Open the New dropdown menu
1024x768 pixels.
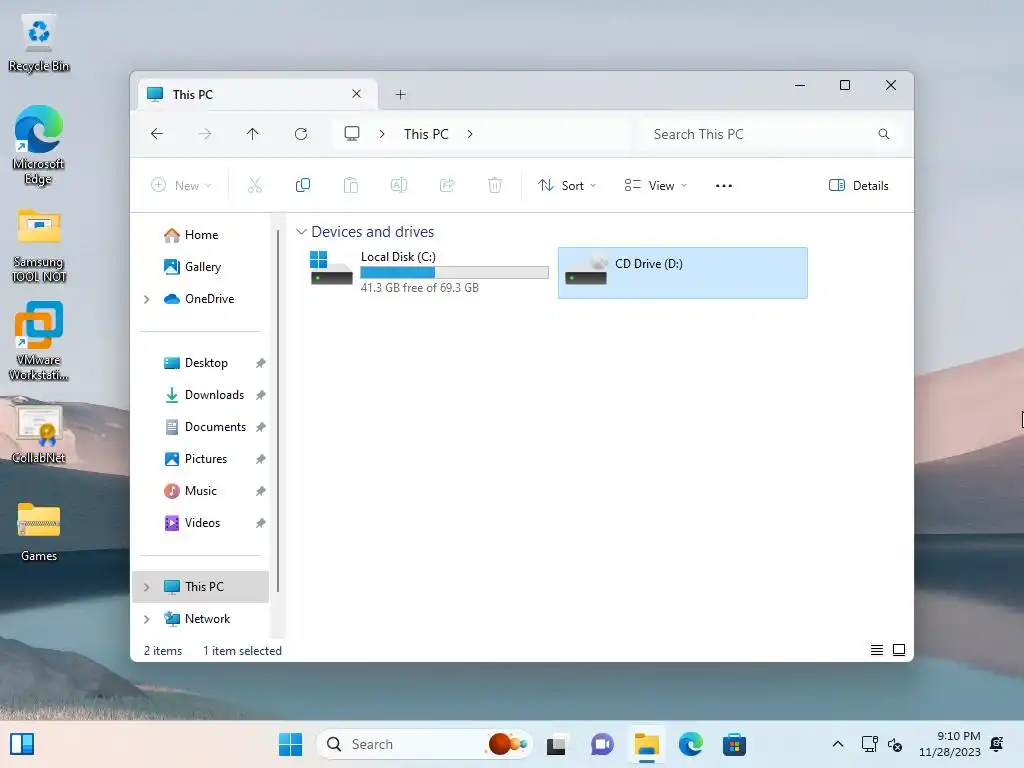181,185
